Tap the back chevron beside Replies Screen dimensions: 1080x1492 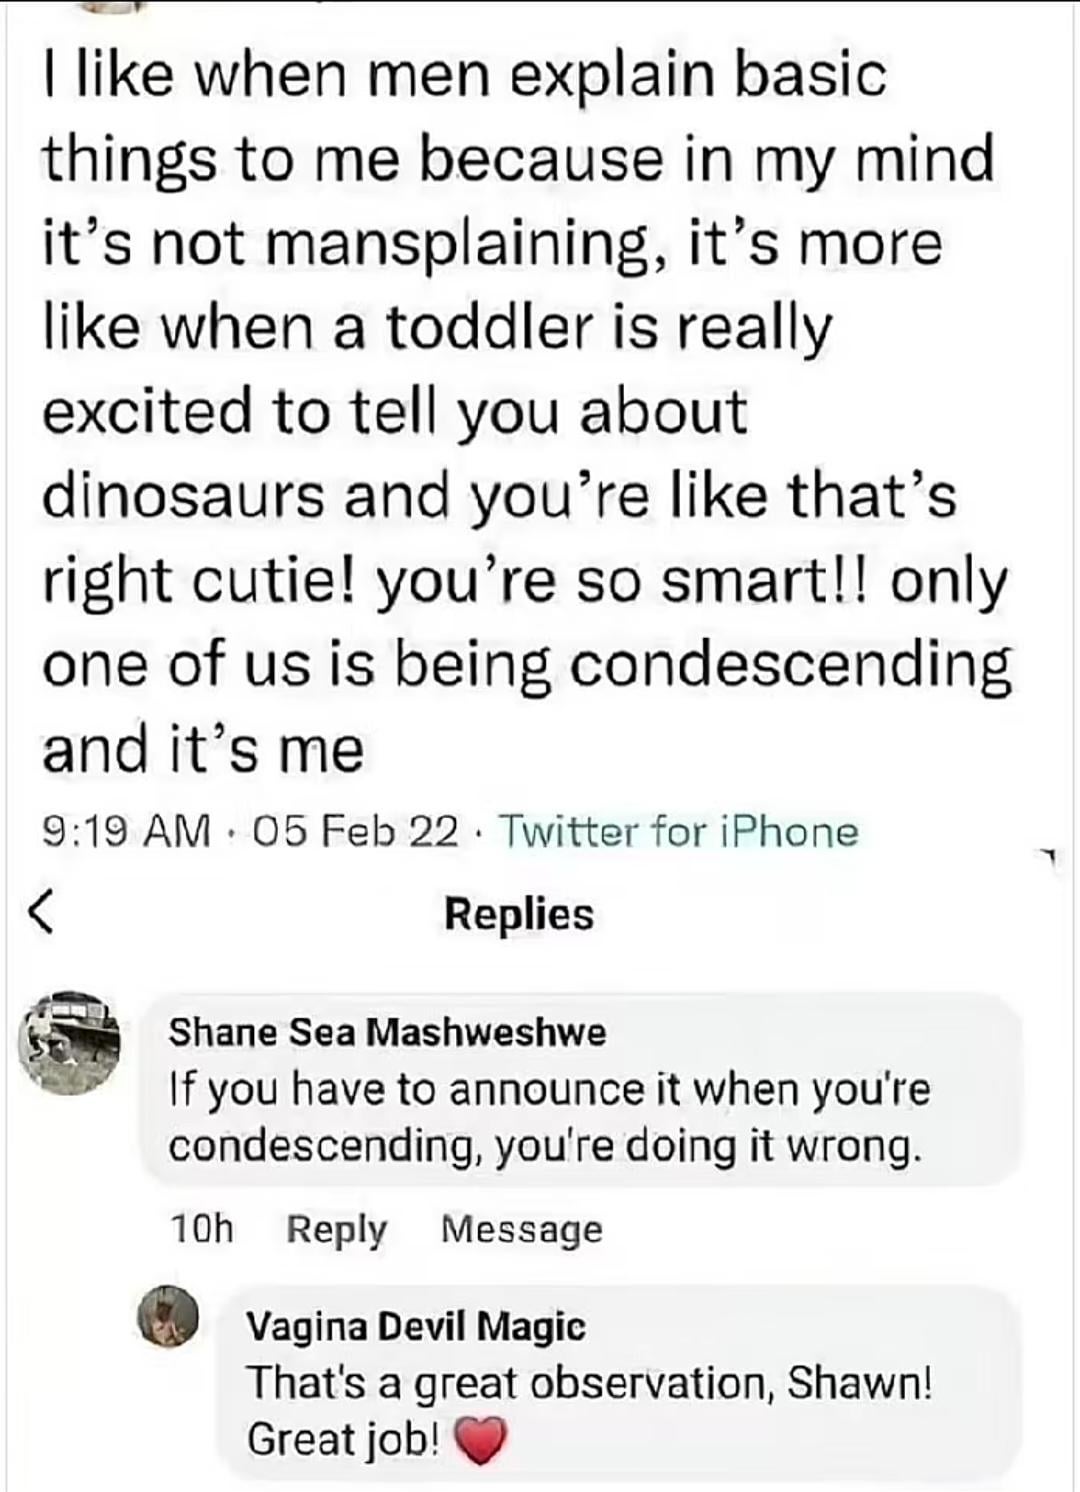[39, 914]
